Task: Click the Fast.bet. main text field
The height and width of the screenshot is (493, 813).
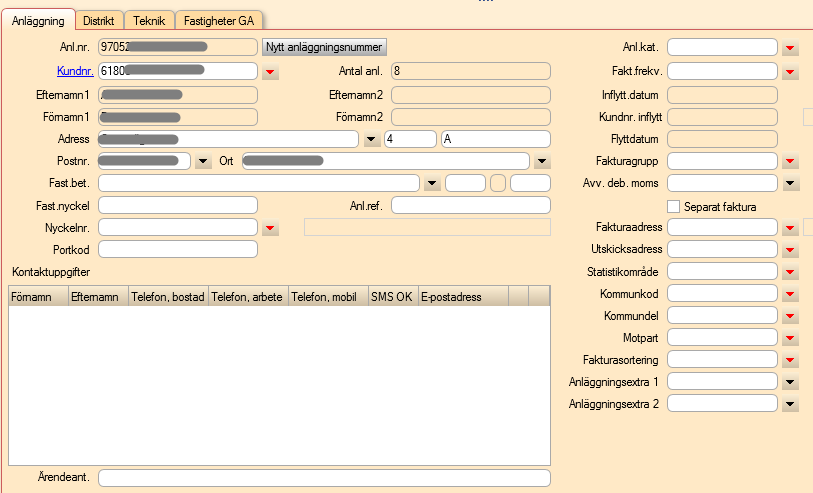Action: point(259,183)
